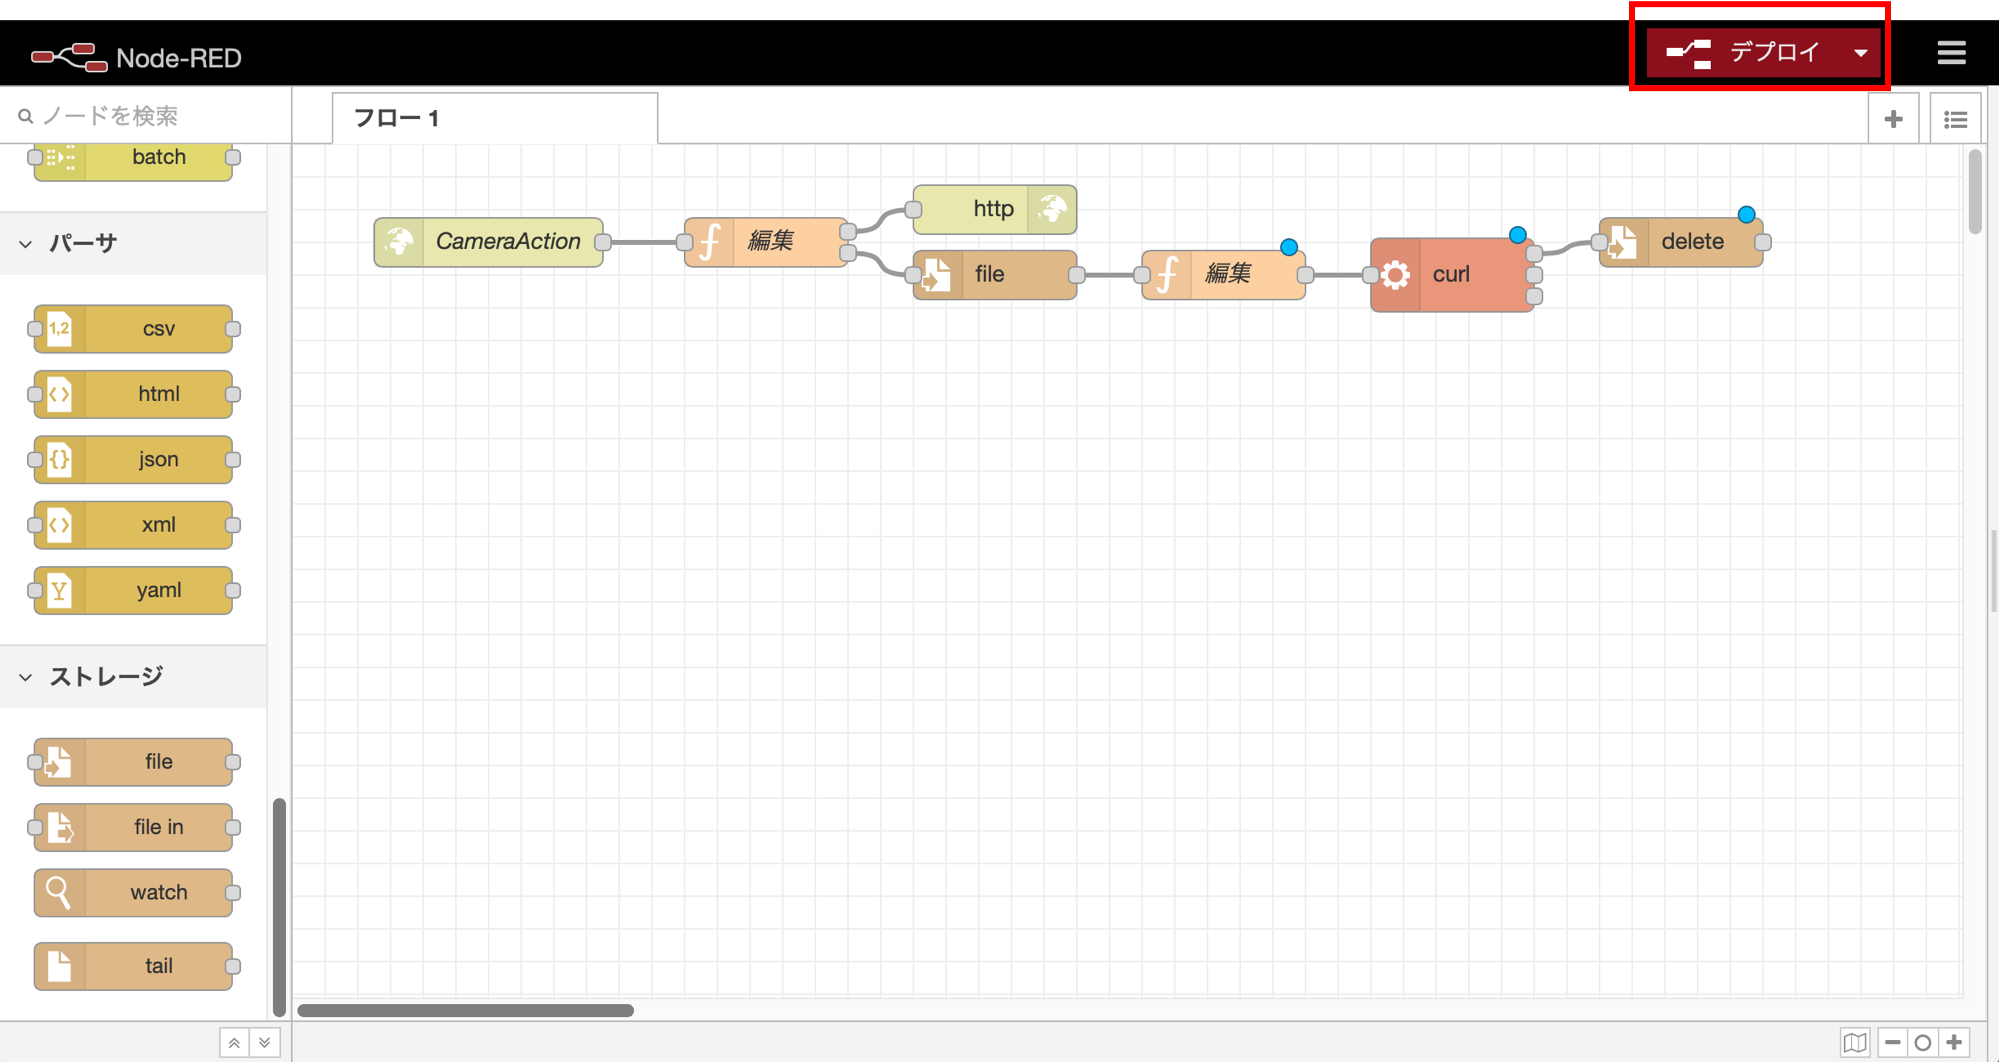Collapse the ストレージ palette category

click(134, 677)
